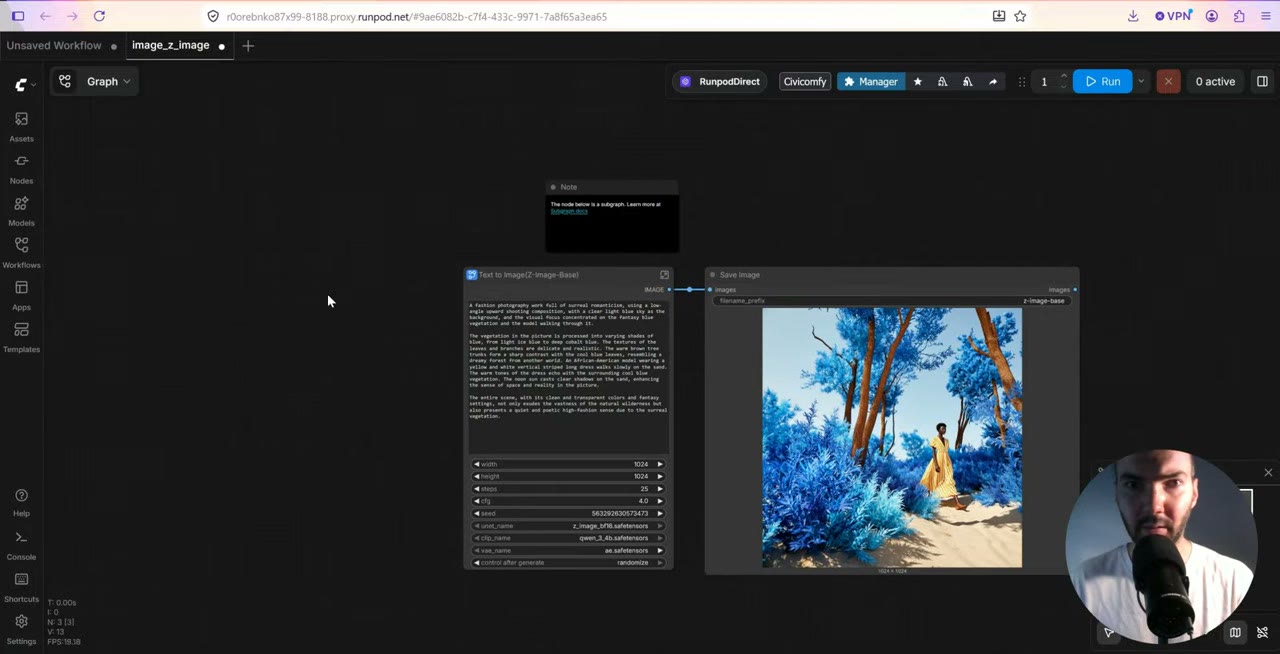Open the clip_name model selector
The width and height of the screenshot is (1280, 654).
[x=568, y=538]
